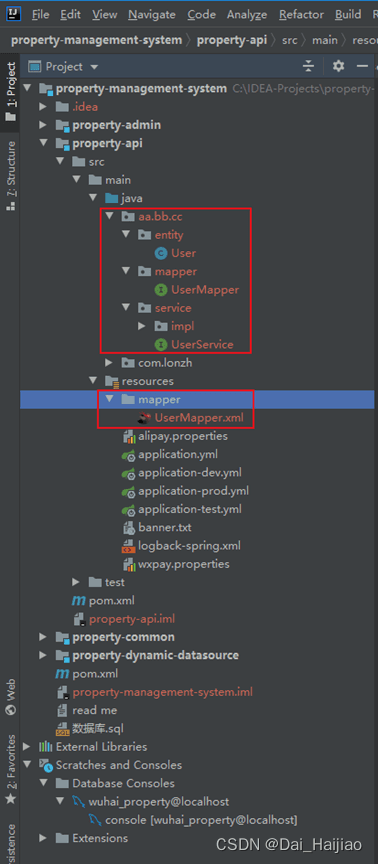Viewport: 378px width, 864px height.
Task: Select property-management-system.iml file
Action: coord(163,692)
